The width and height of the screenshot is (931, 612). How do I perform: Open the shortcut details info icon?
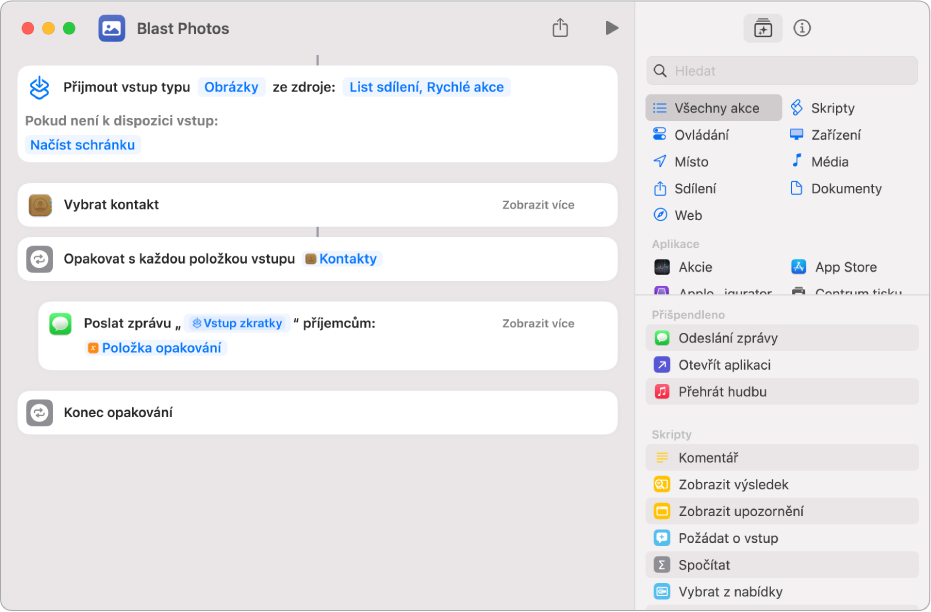tap(801, 28)
